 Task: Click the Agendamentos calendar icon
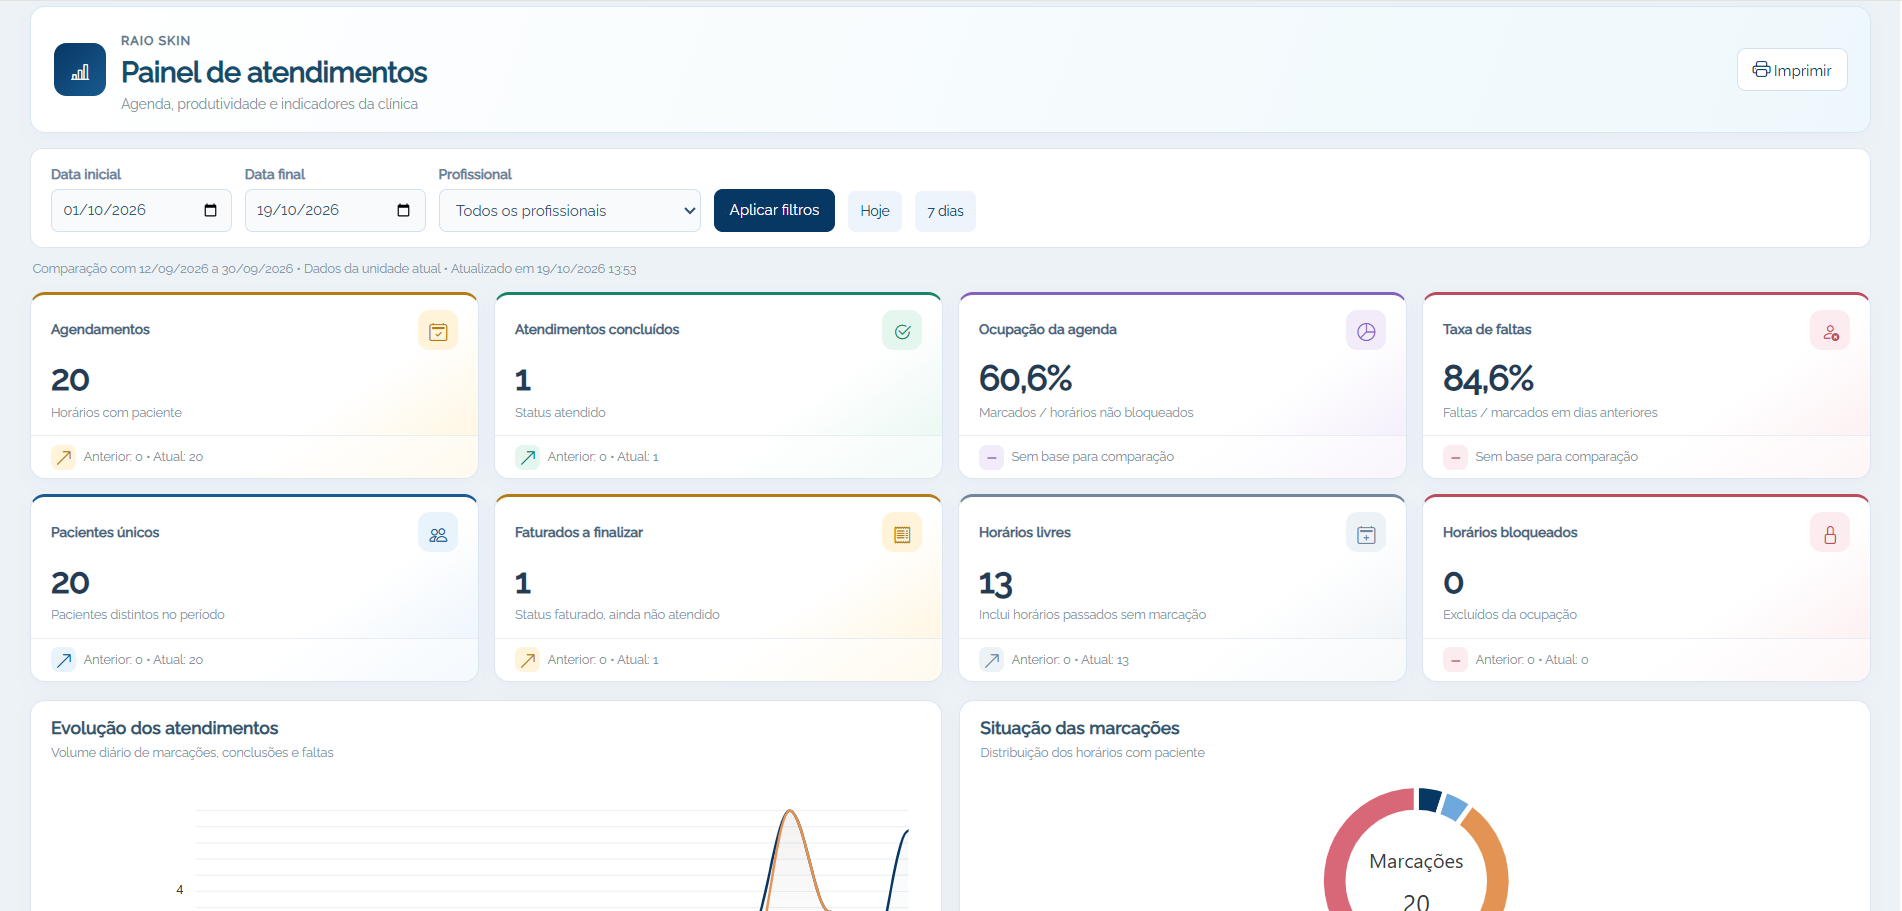pos(438,331)
